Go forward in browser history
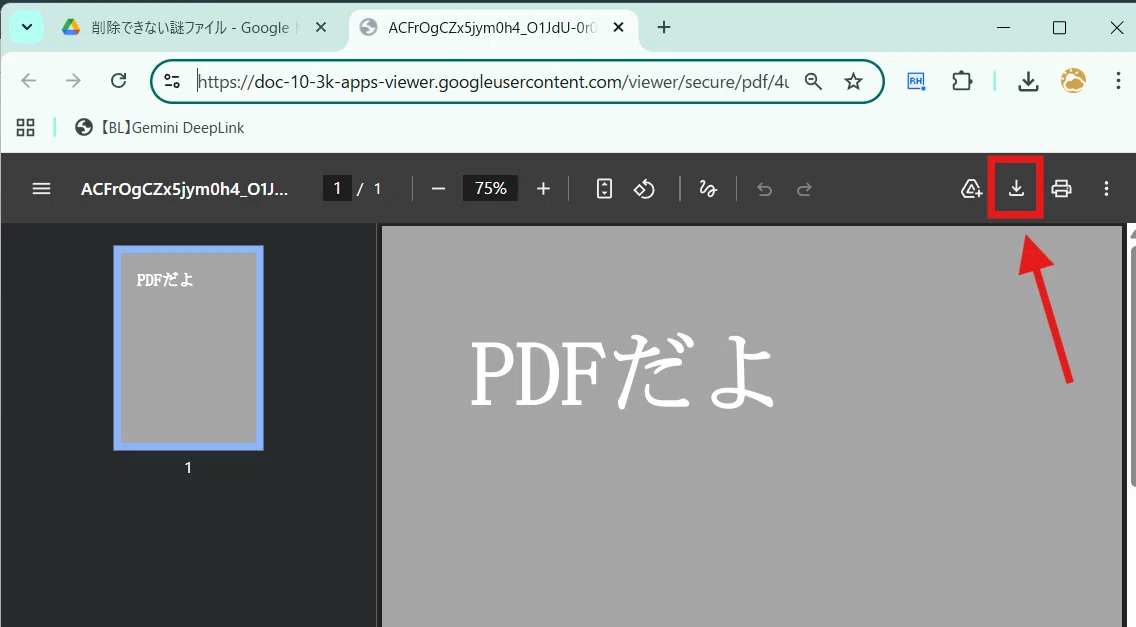Screen dimensions: 1136x627 (x=73, y=80)
